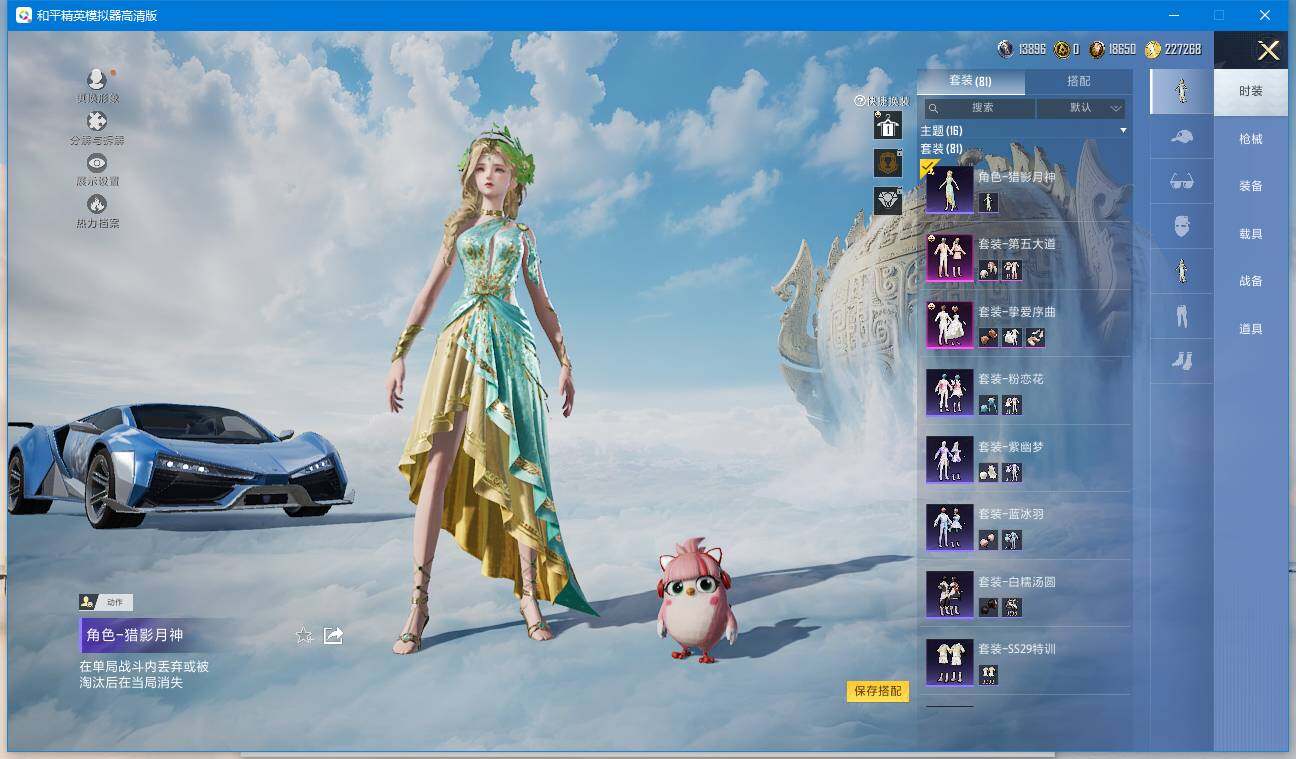Select the 套装-第五大道 outfit thumbnail
The width and height of the screenshot is (1296, 759).
tap(949, 258)
